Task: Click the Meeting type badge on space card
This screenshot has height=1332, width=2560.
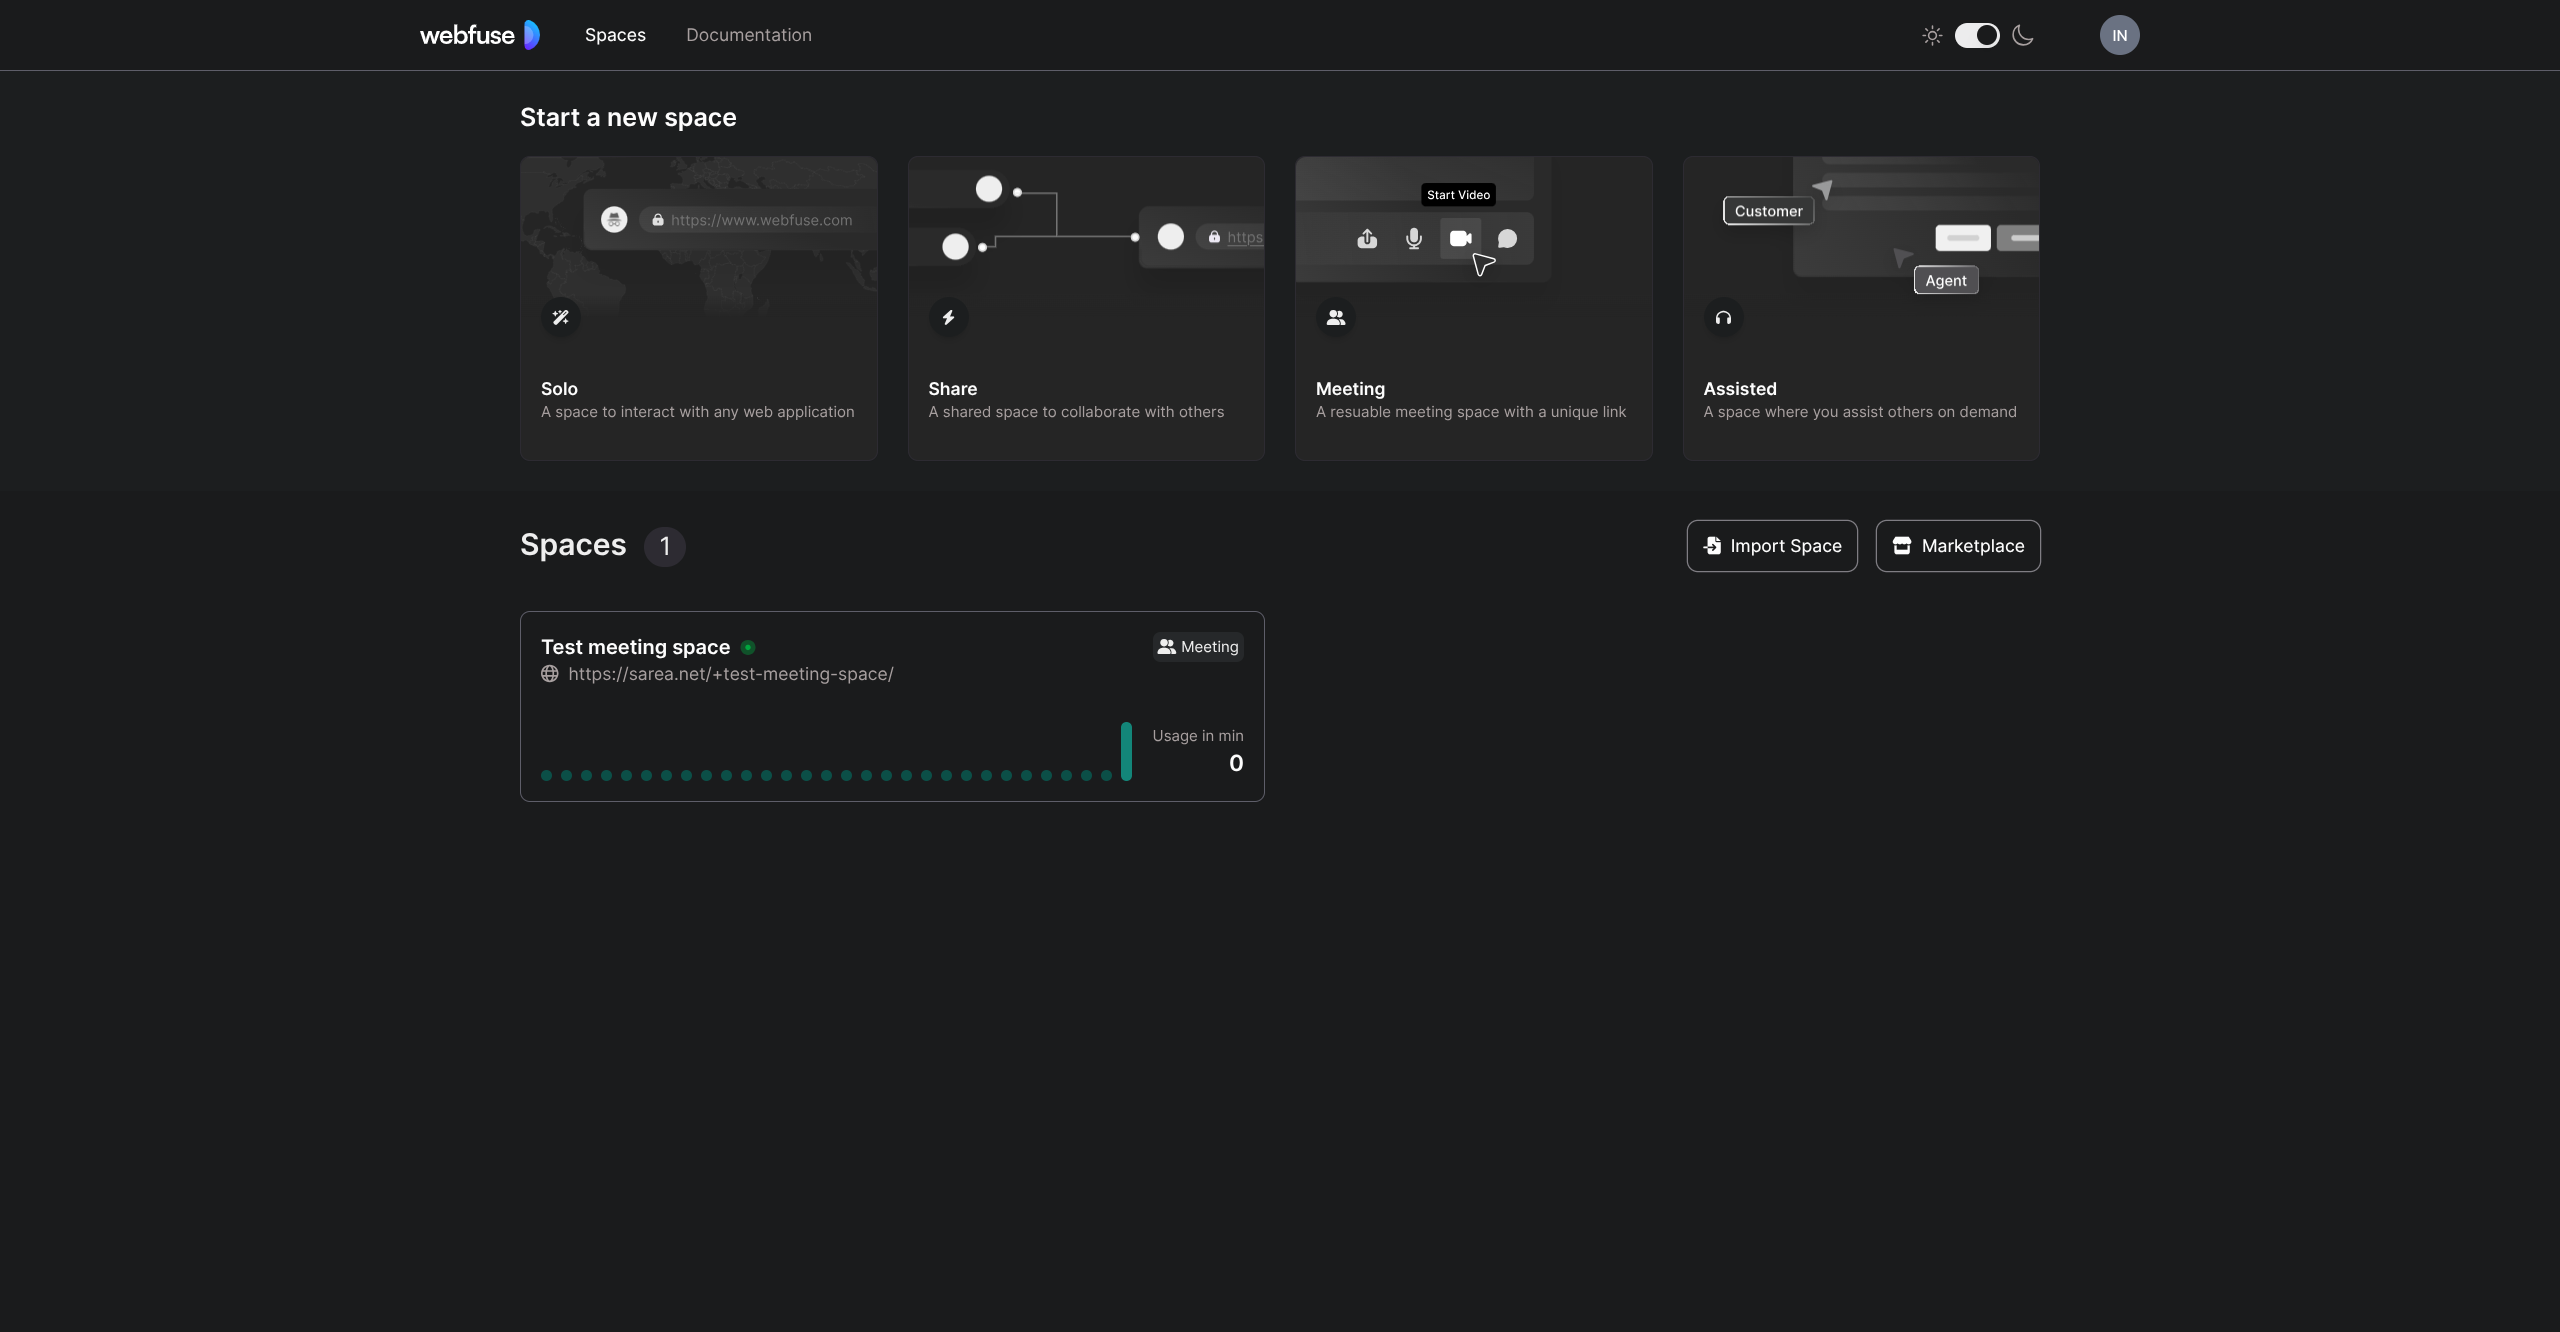Action: pos(1198,647)
